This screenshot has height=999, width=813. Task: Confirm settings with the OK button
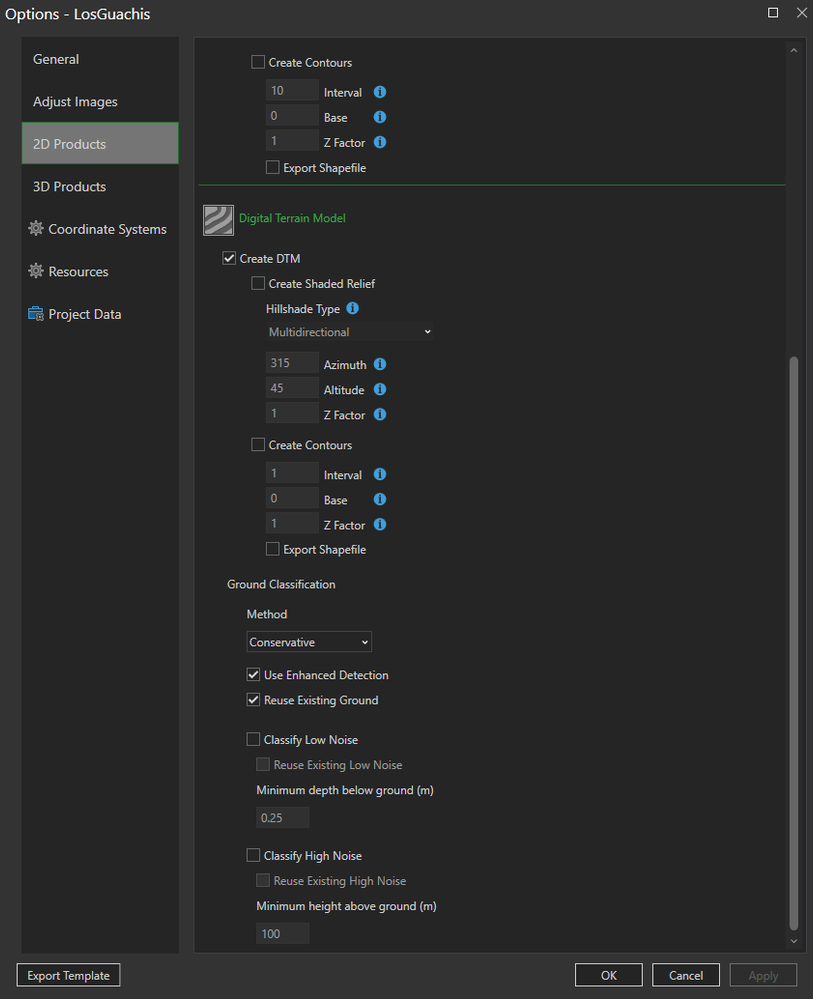609,975
